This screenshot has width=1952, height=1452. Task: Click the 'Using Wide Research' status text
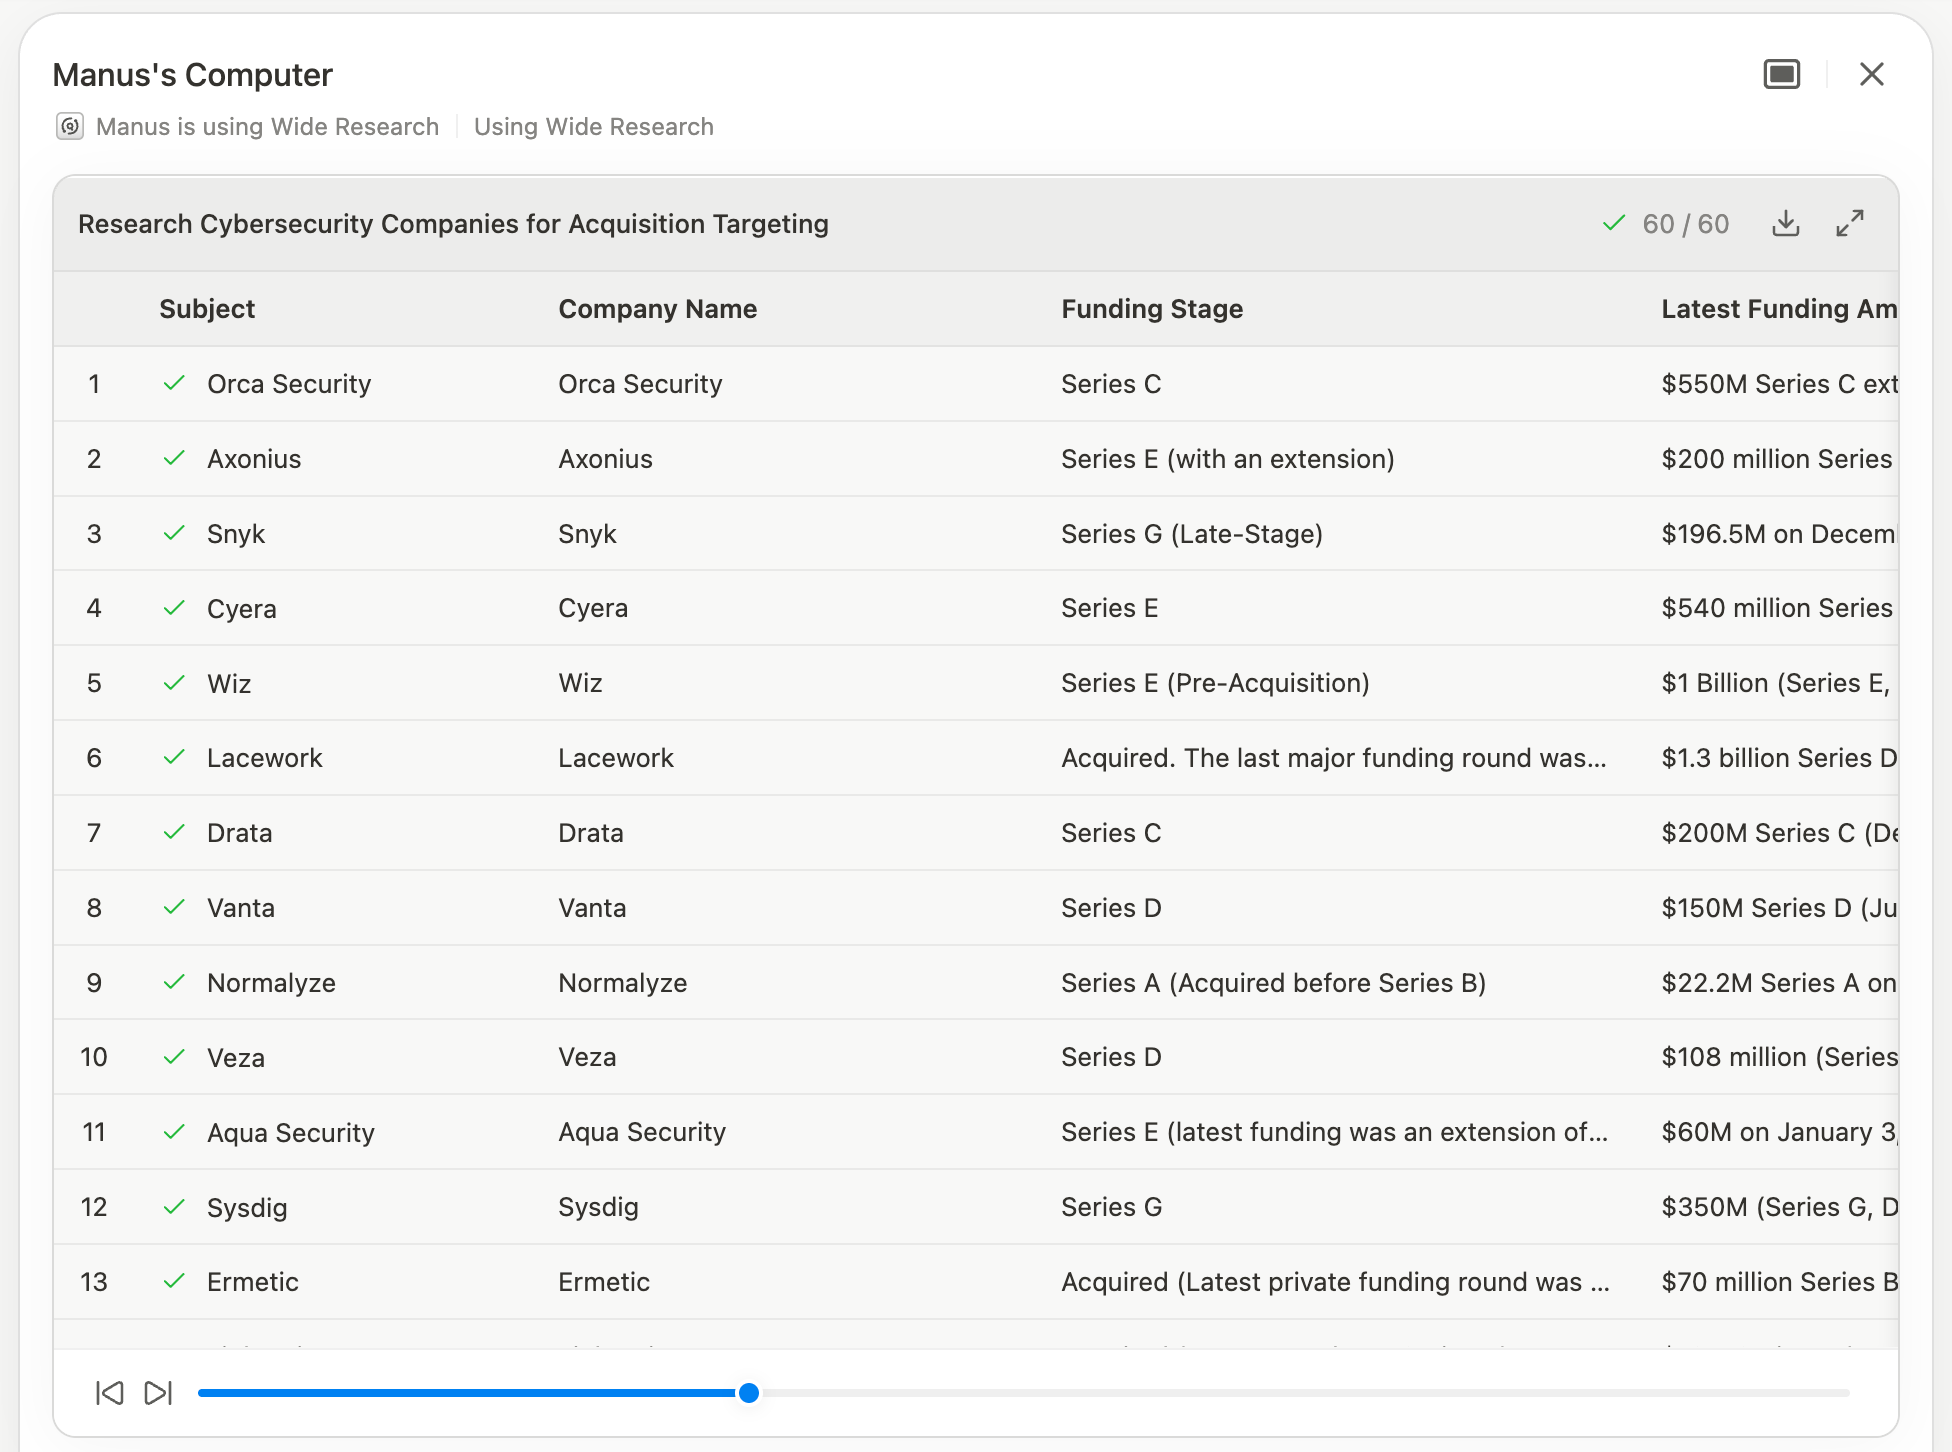tap(594, 127)
